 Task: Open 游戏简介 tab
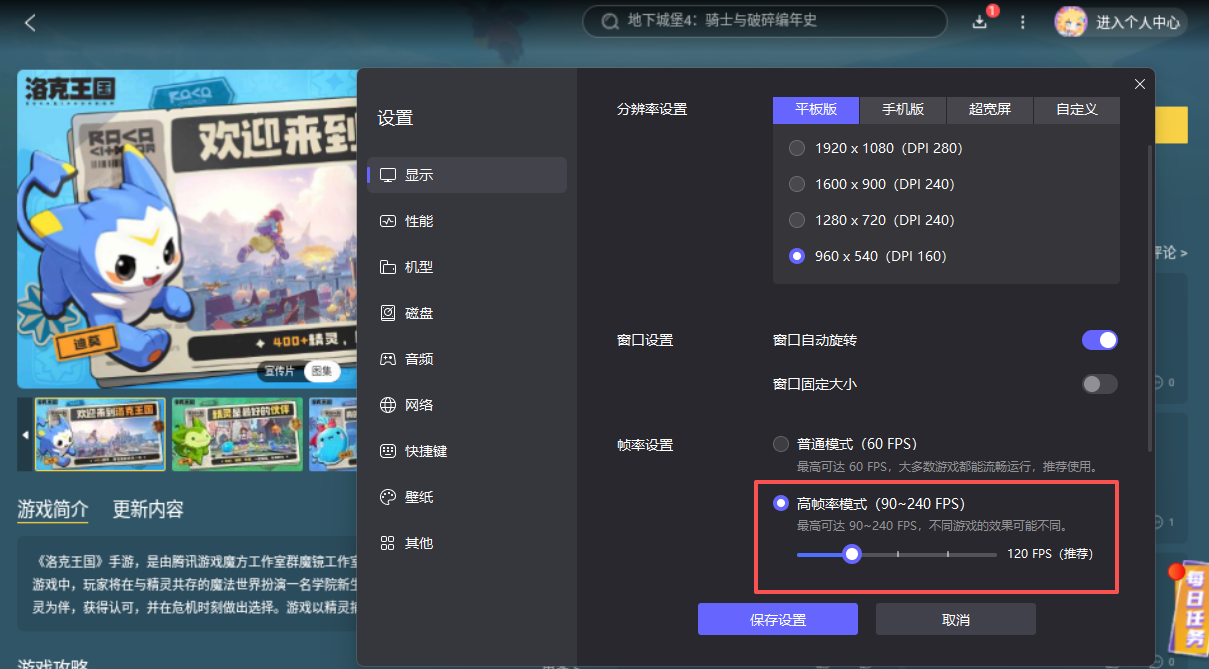tap(53, 509)
